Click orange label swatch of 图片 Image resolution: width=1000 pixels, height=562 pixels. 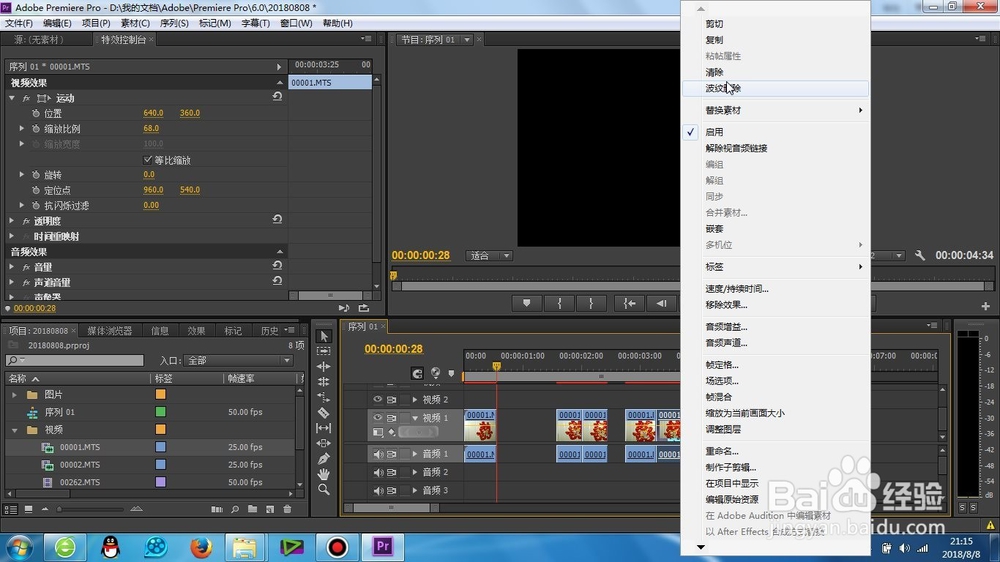[161, 395]
